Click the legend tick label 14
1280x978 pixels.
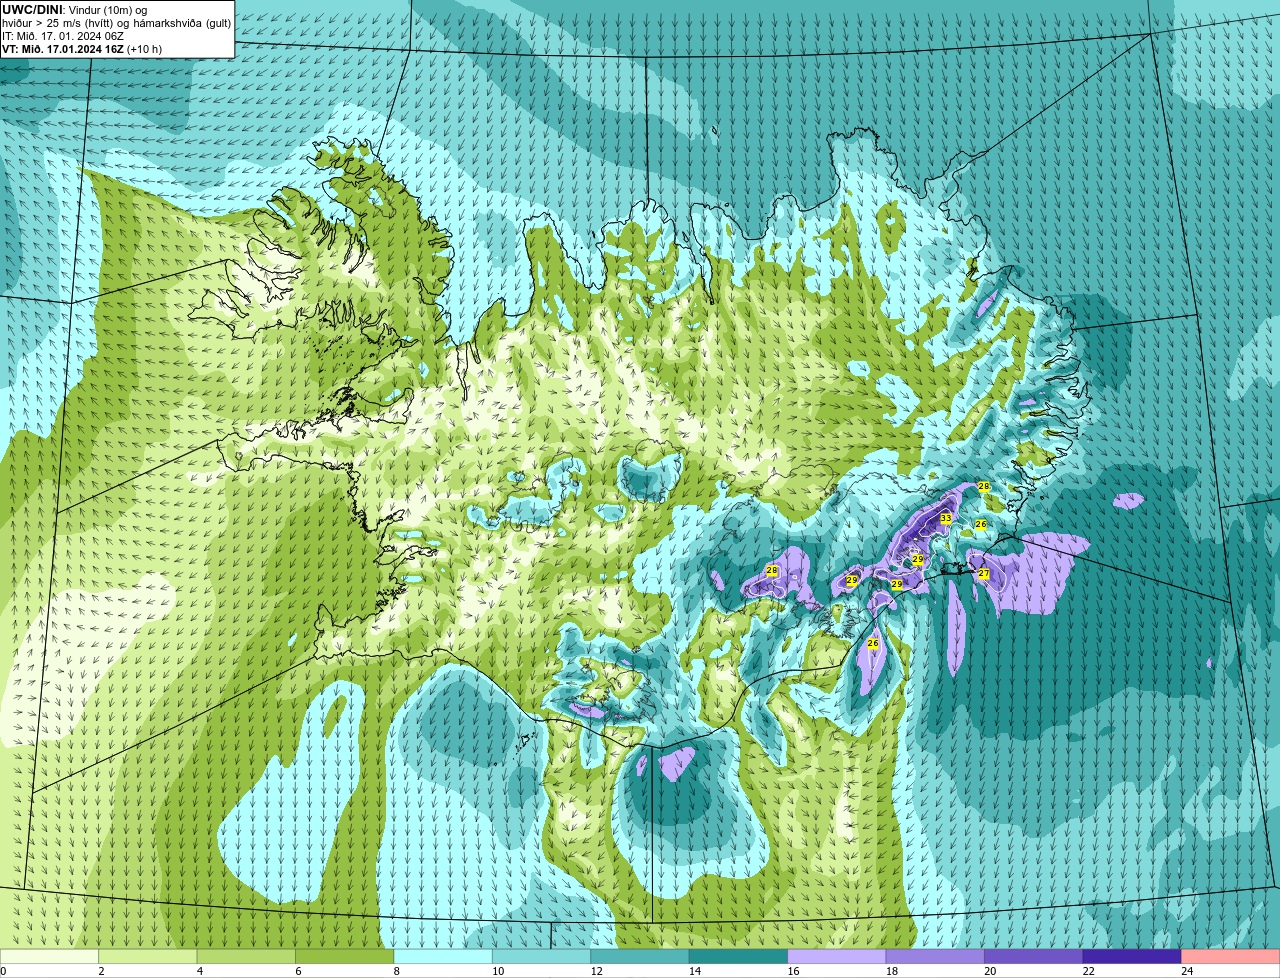click(x=695, y=971)
